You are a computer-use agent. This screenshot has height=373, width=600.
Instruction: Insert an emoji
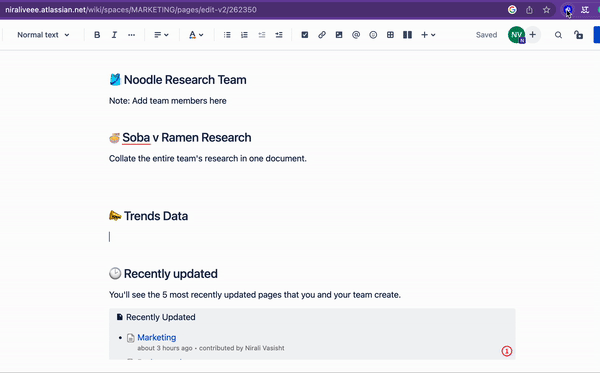(373, 35)
